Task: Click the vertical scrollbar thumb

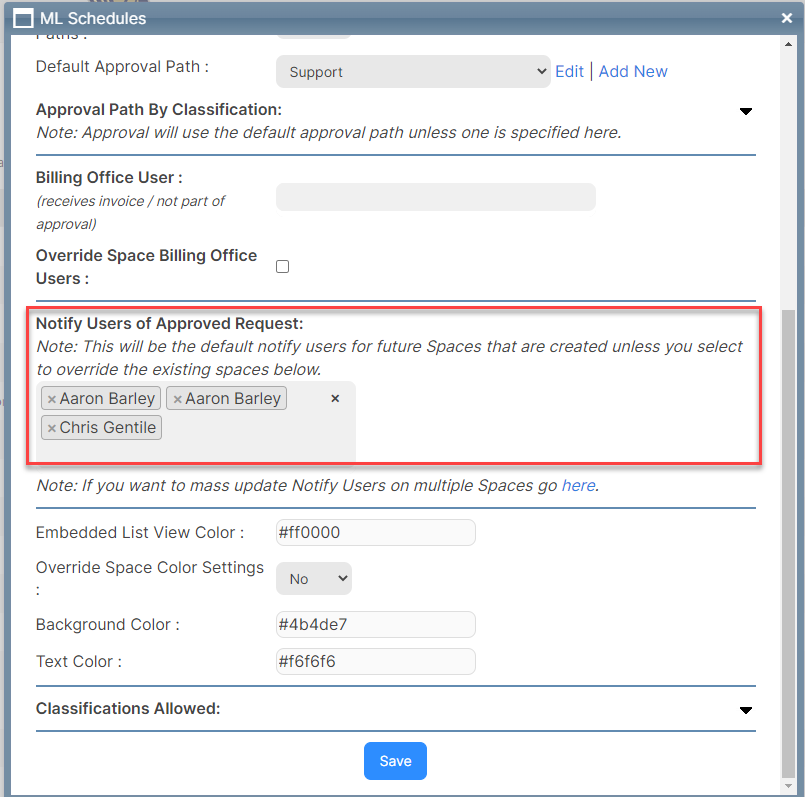Action: [x=788, y=544]
